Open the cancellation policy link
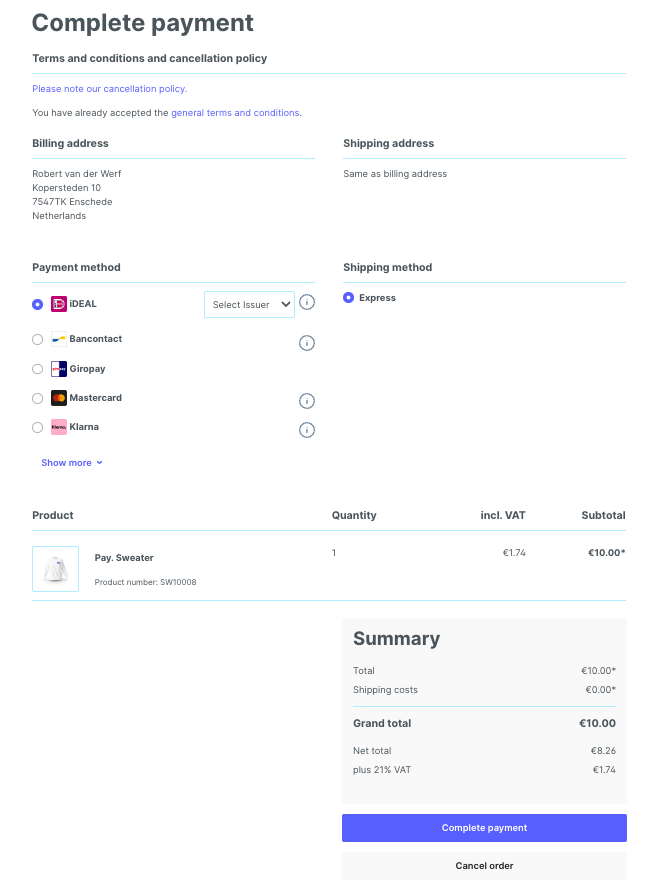Viewport: 662px width, 896px height. coord(109,89)
